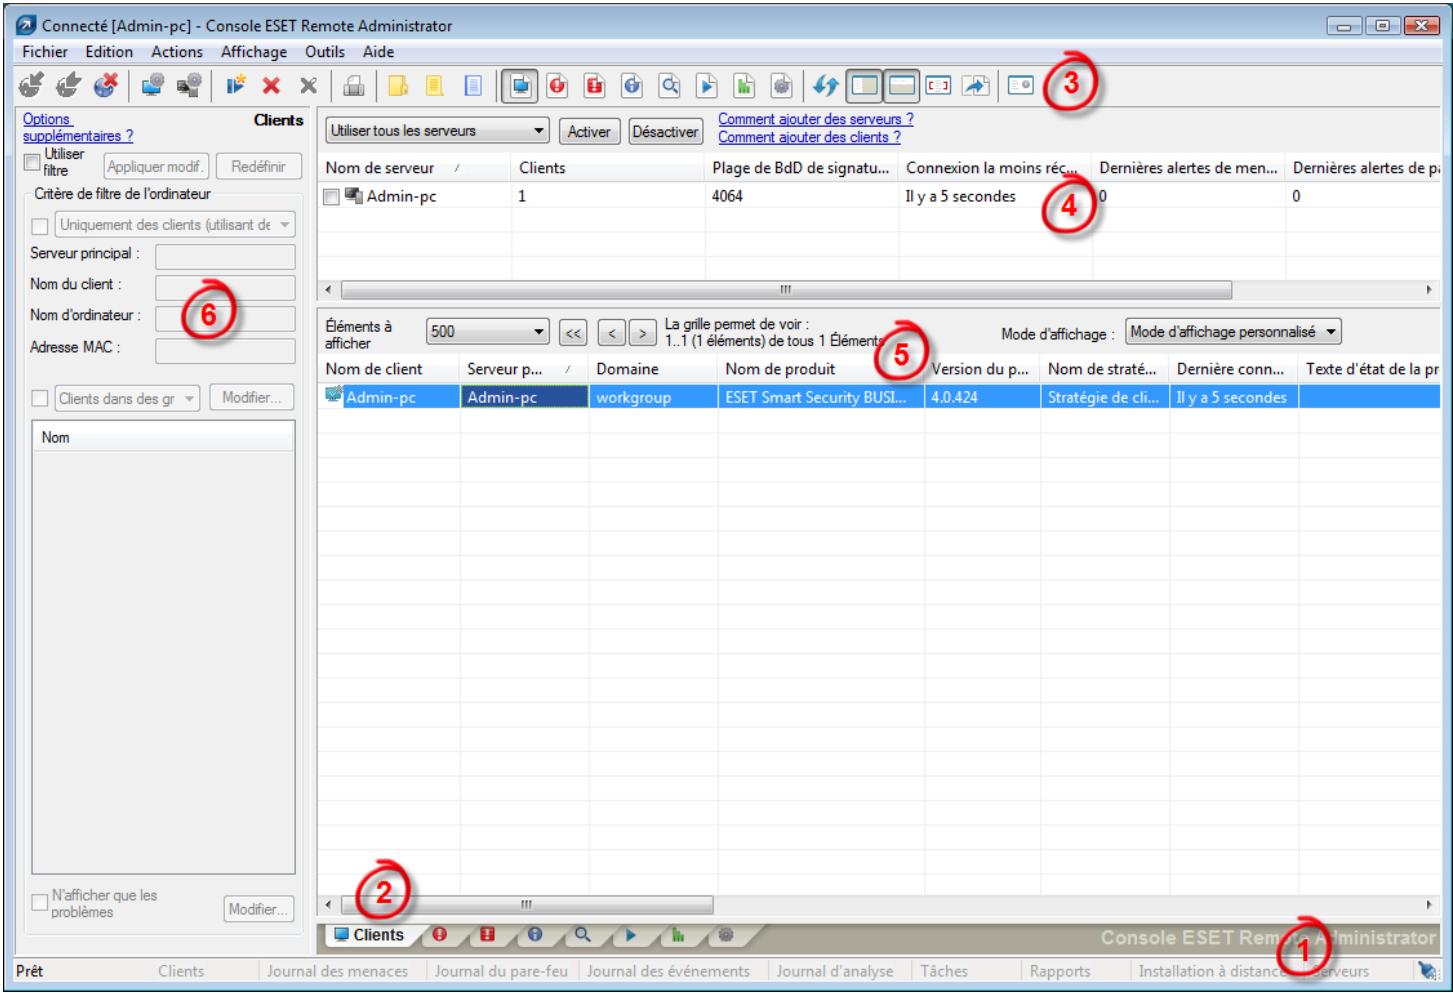Select the workgroup cell in client row

pyautogui.click(x=653, y=397)
